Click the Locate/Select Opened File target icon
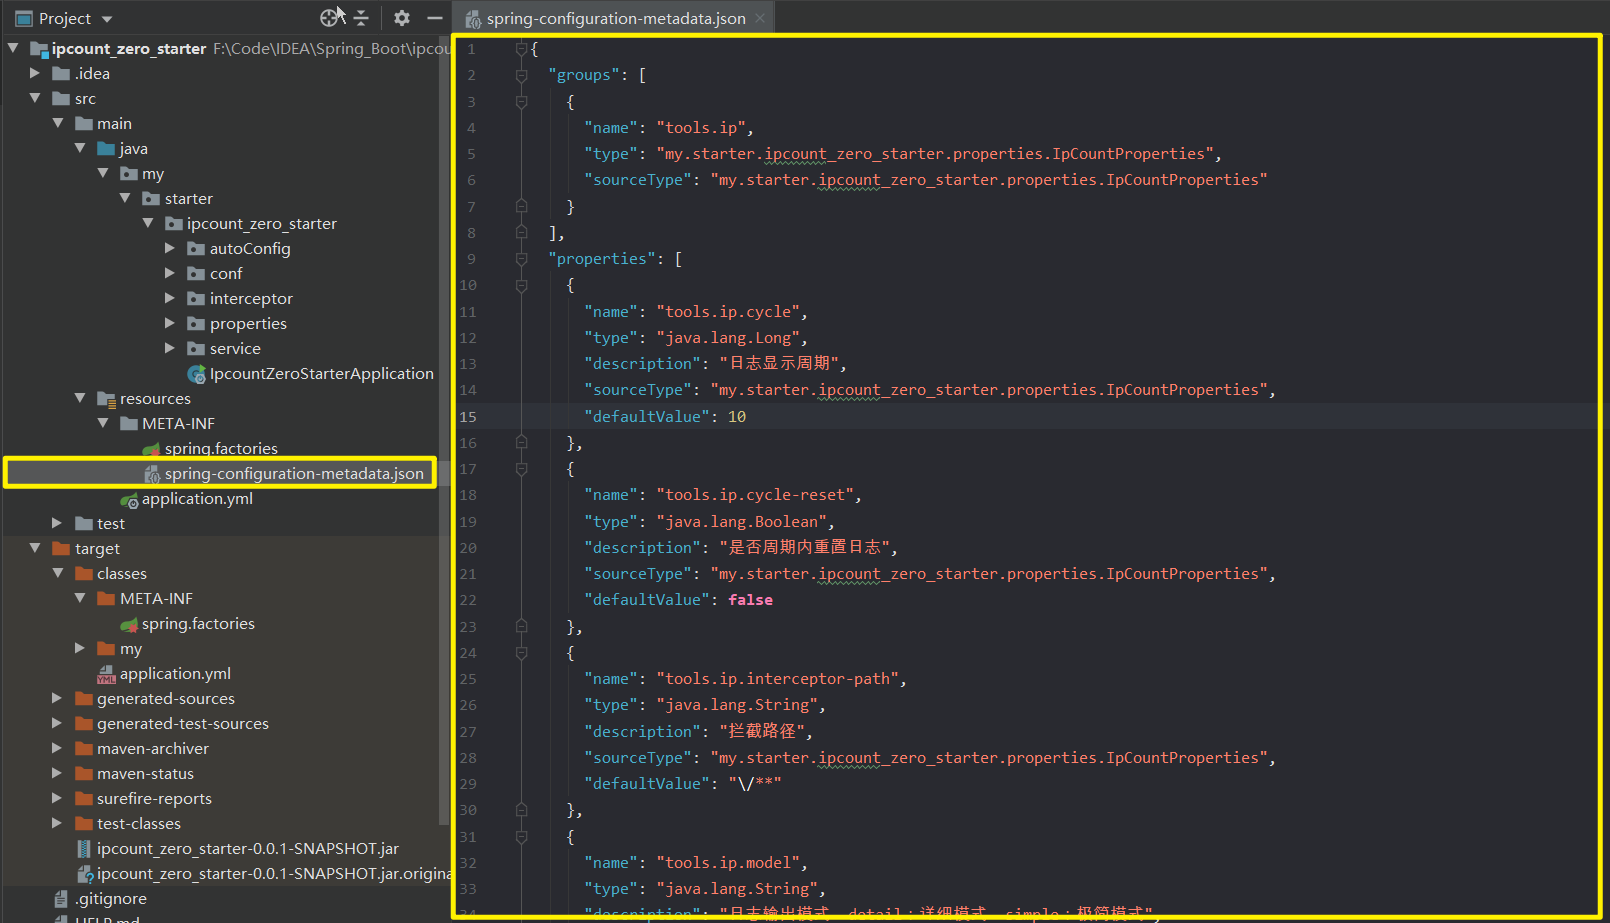The width and height of the screenshot is (1610, 923). (329, 18)
